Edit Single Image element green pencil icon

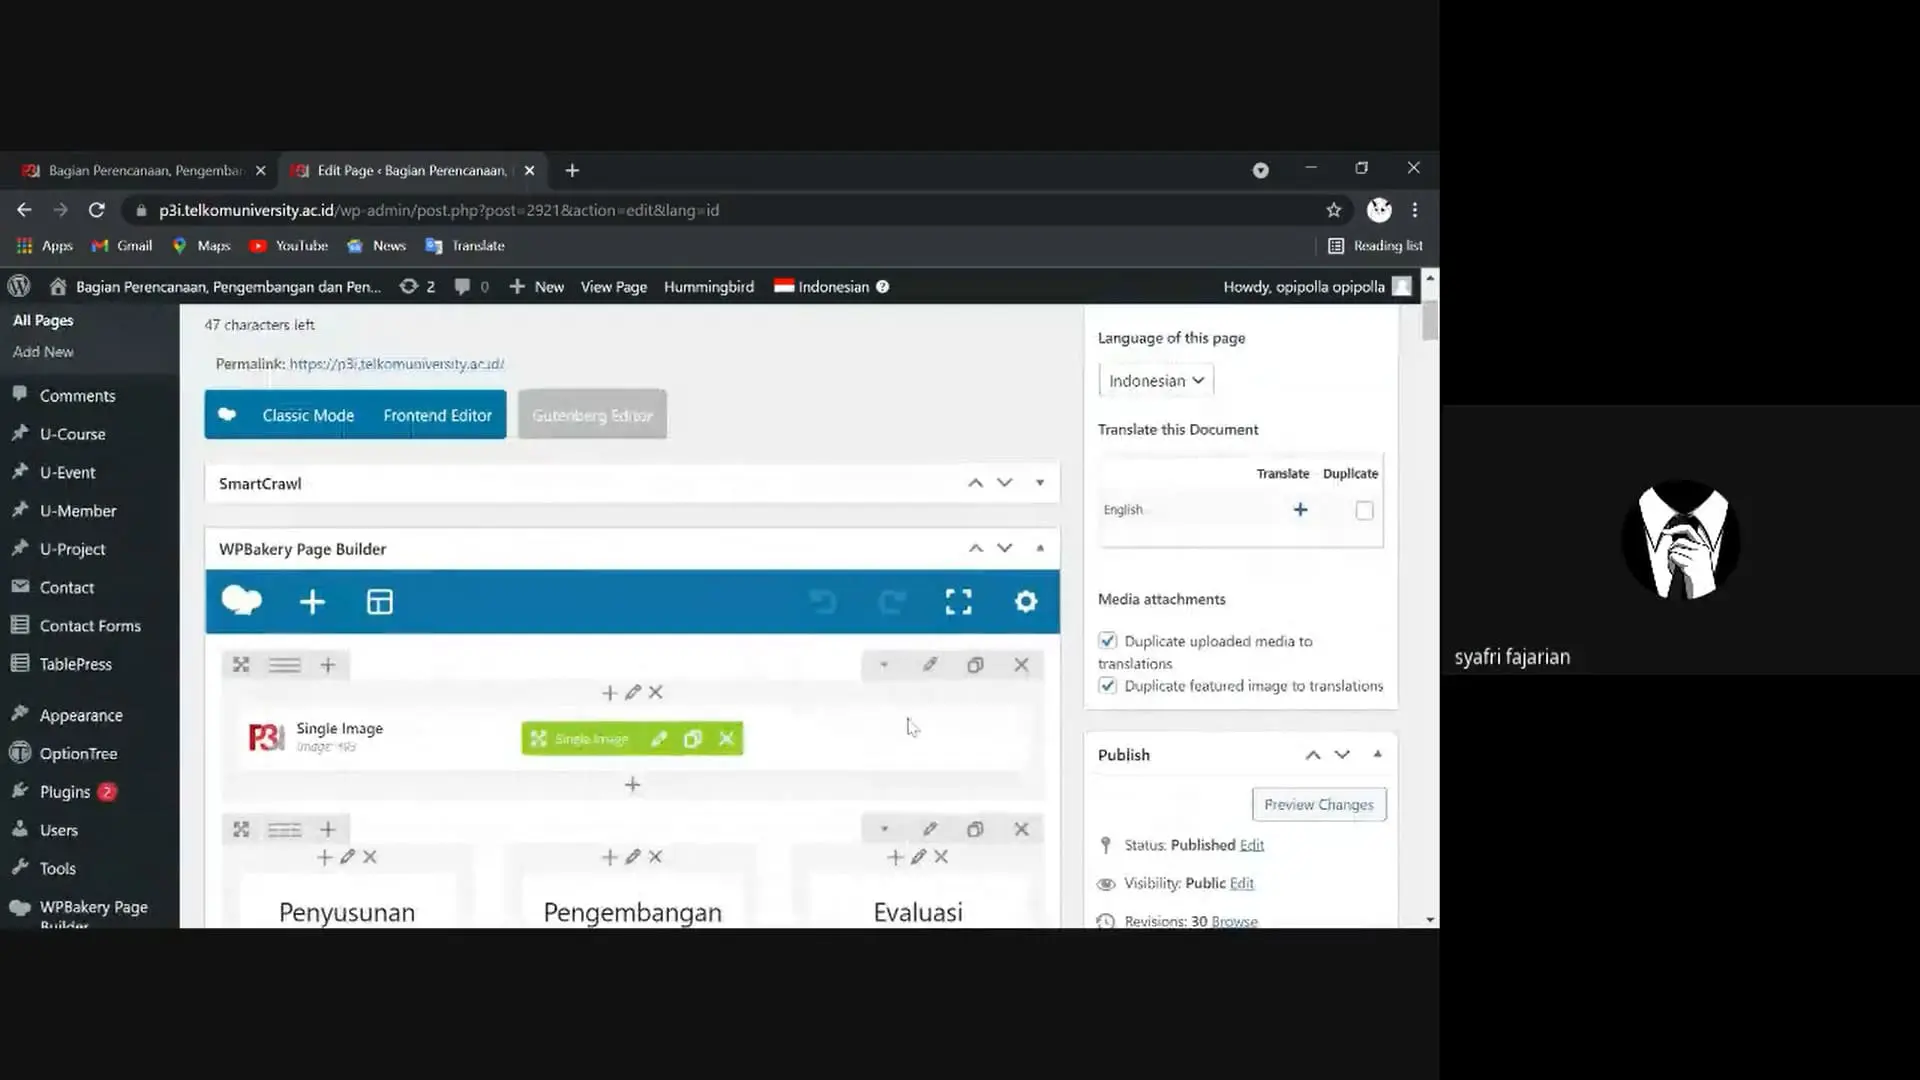[658, 739]
